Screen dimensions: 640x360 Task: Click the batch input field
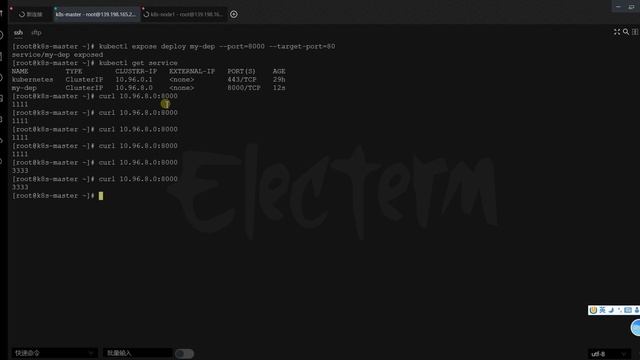(x=137, y=353)
